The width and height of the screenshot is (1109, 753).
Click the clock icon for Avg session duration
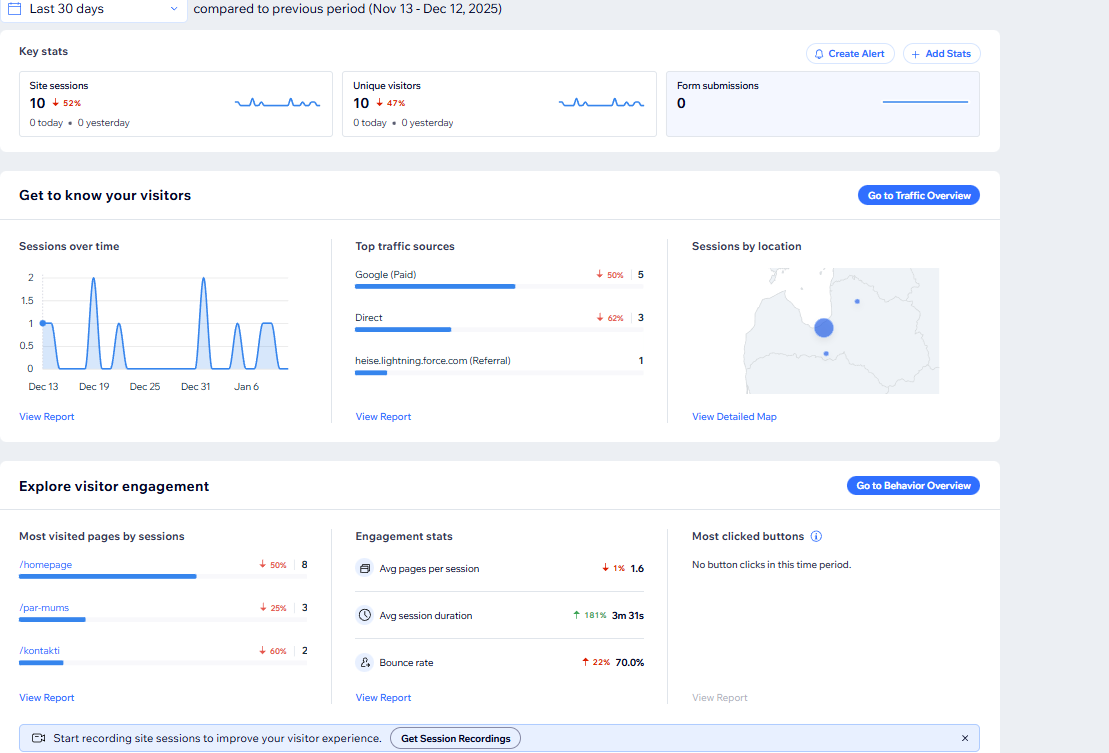pos(365,616)
